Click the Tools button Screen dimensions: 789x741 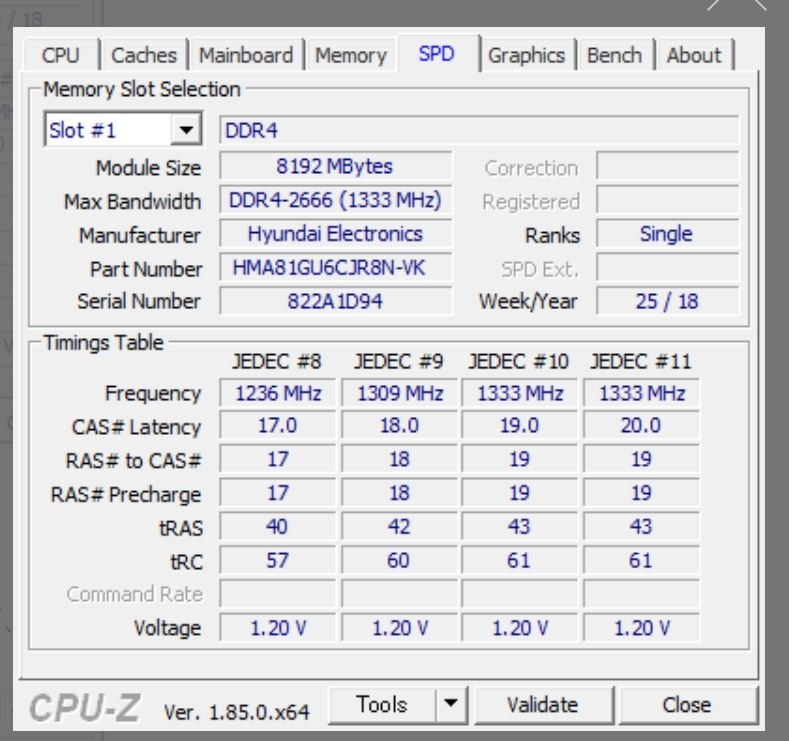(x=382, y=704)
